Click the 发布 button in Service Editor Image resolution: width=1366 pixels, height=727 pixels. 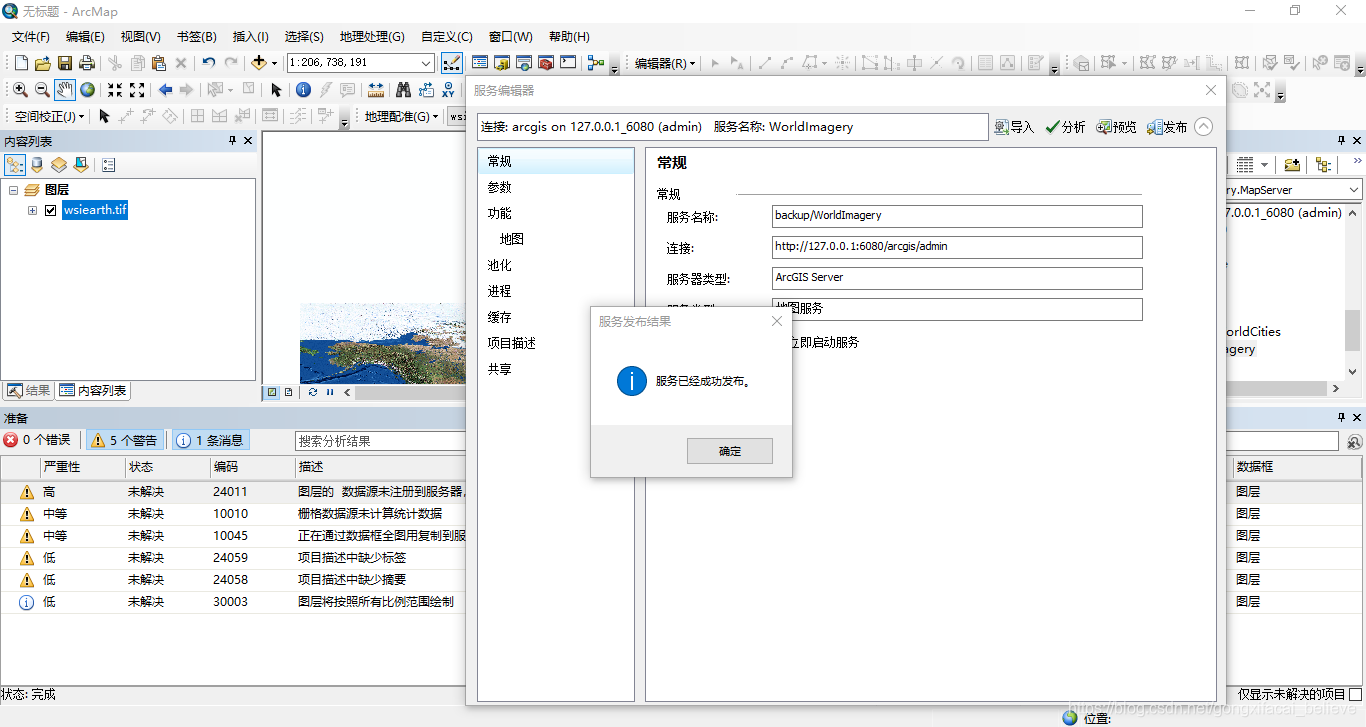(1168, 127)
